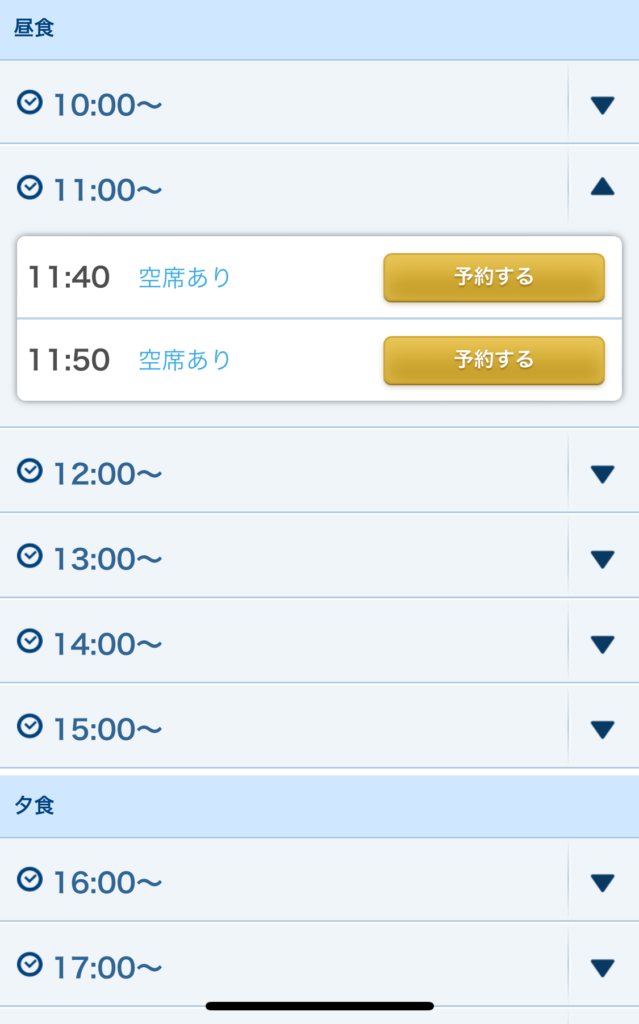Expand the 17:00~ time slot arrow
Screen dimensions: 639x1024
click(602, 967)
